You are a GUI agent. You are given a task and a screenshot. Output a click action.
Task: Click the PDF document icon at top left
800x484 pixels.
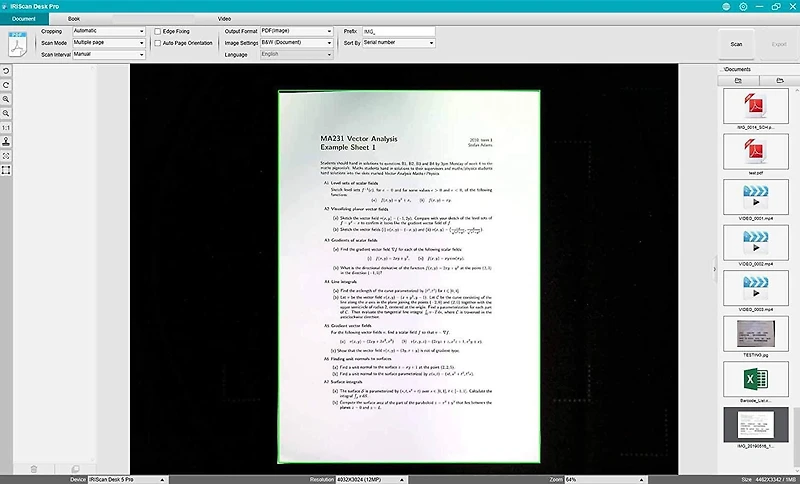tap(18, 43)
